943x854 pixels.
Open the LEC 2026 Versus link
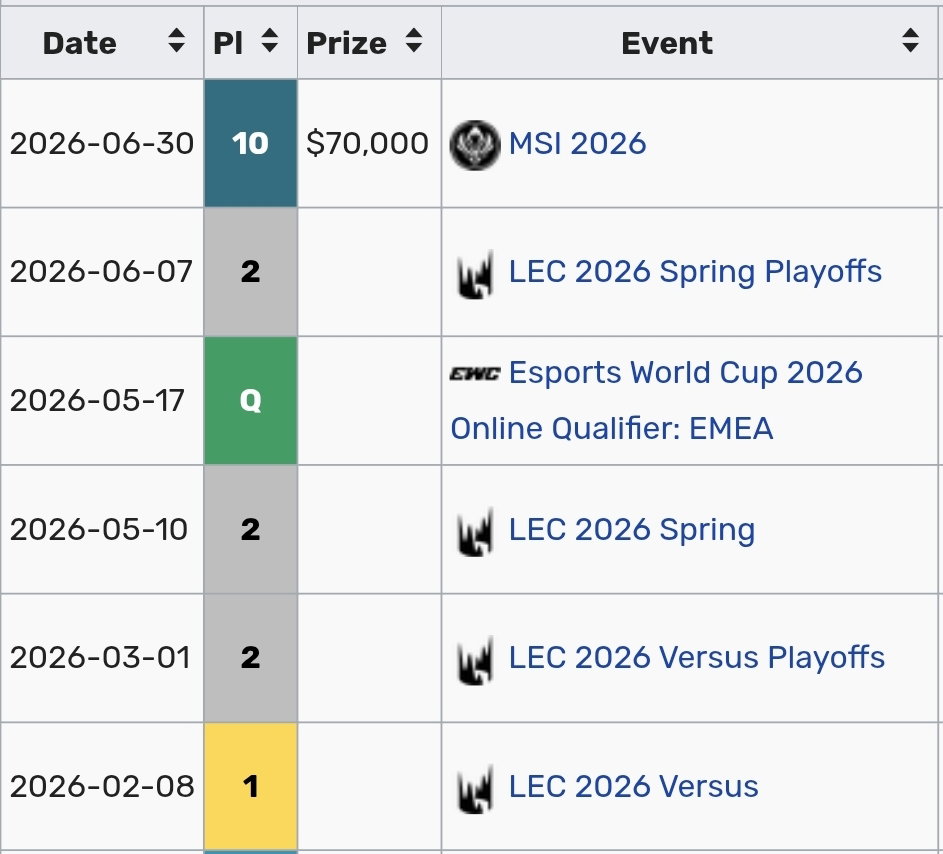[x=634, y=786]
